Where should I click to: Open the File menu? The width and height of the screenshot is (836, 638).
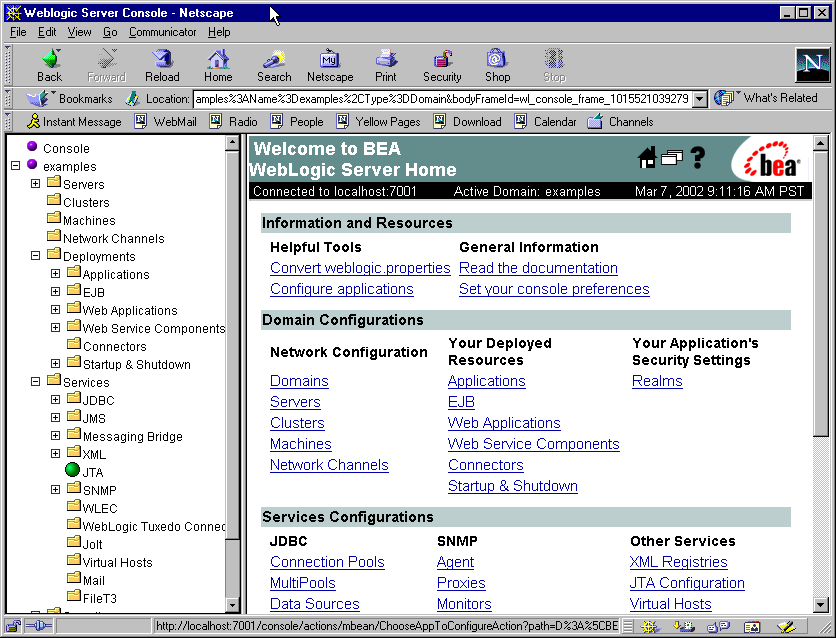coord(18,32)
